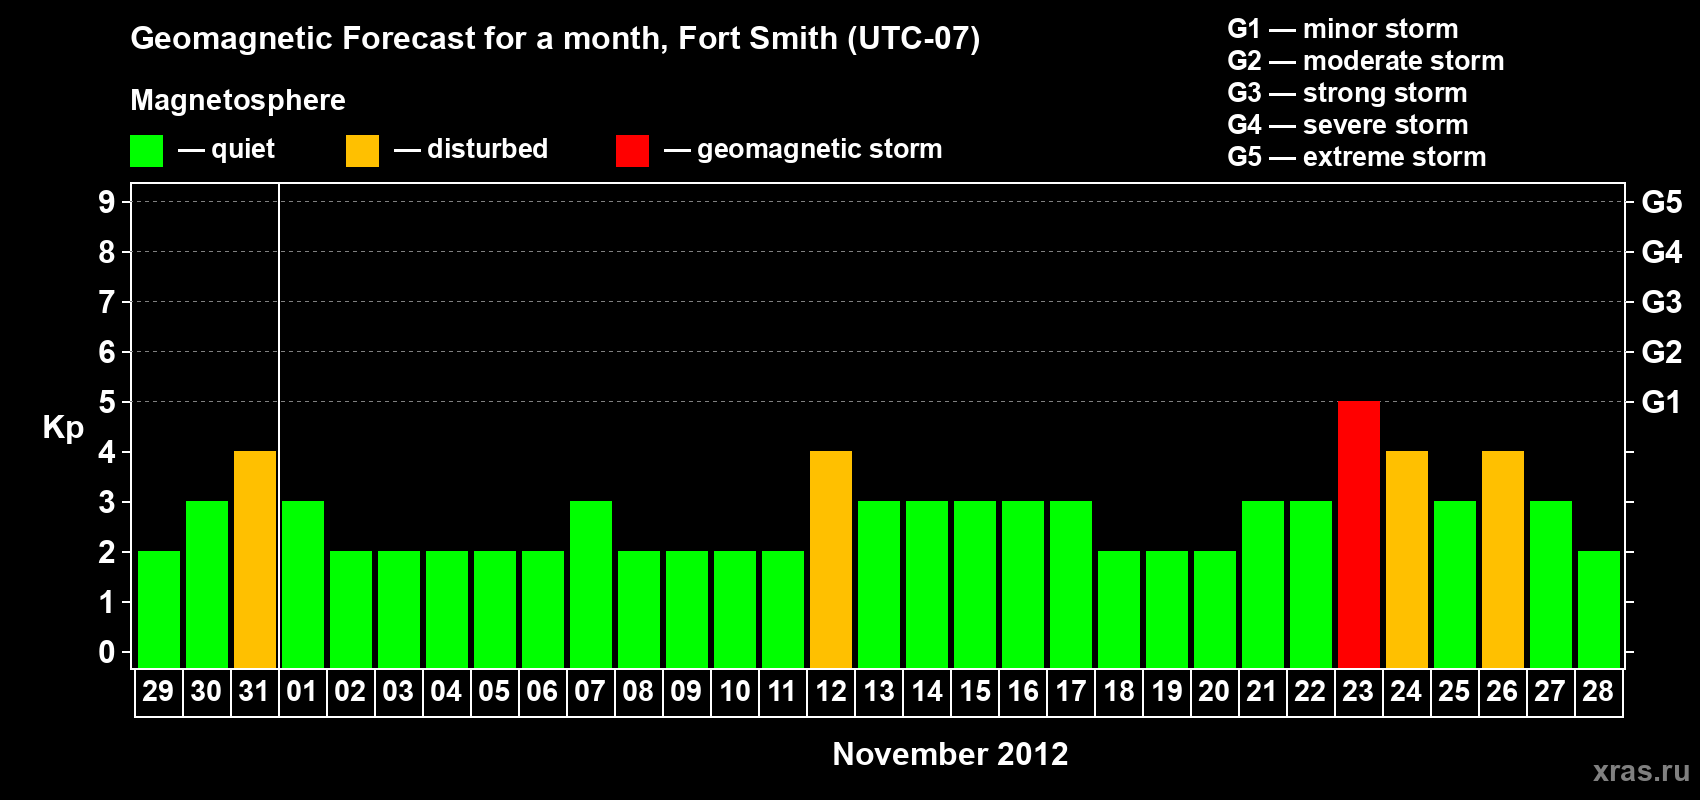Click the '— disturbed' legend text
The image size is (1700, 800).
471,149
